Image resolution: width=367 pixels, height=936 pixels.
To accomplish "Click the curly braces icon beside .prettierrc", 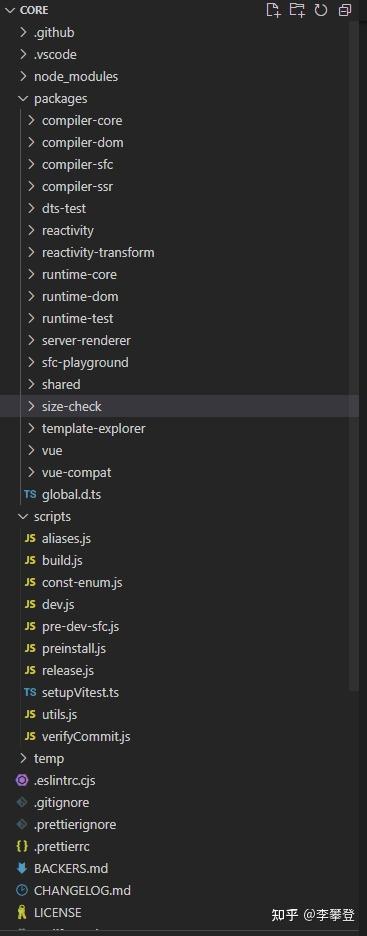I will [x=22, y=847].
